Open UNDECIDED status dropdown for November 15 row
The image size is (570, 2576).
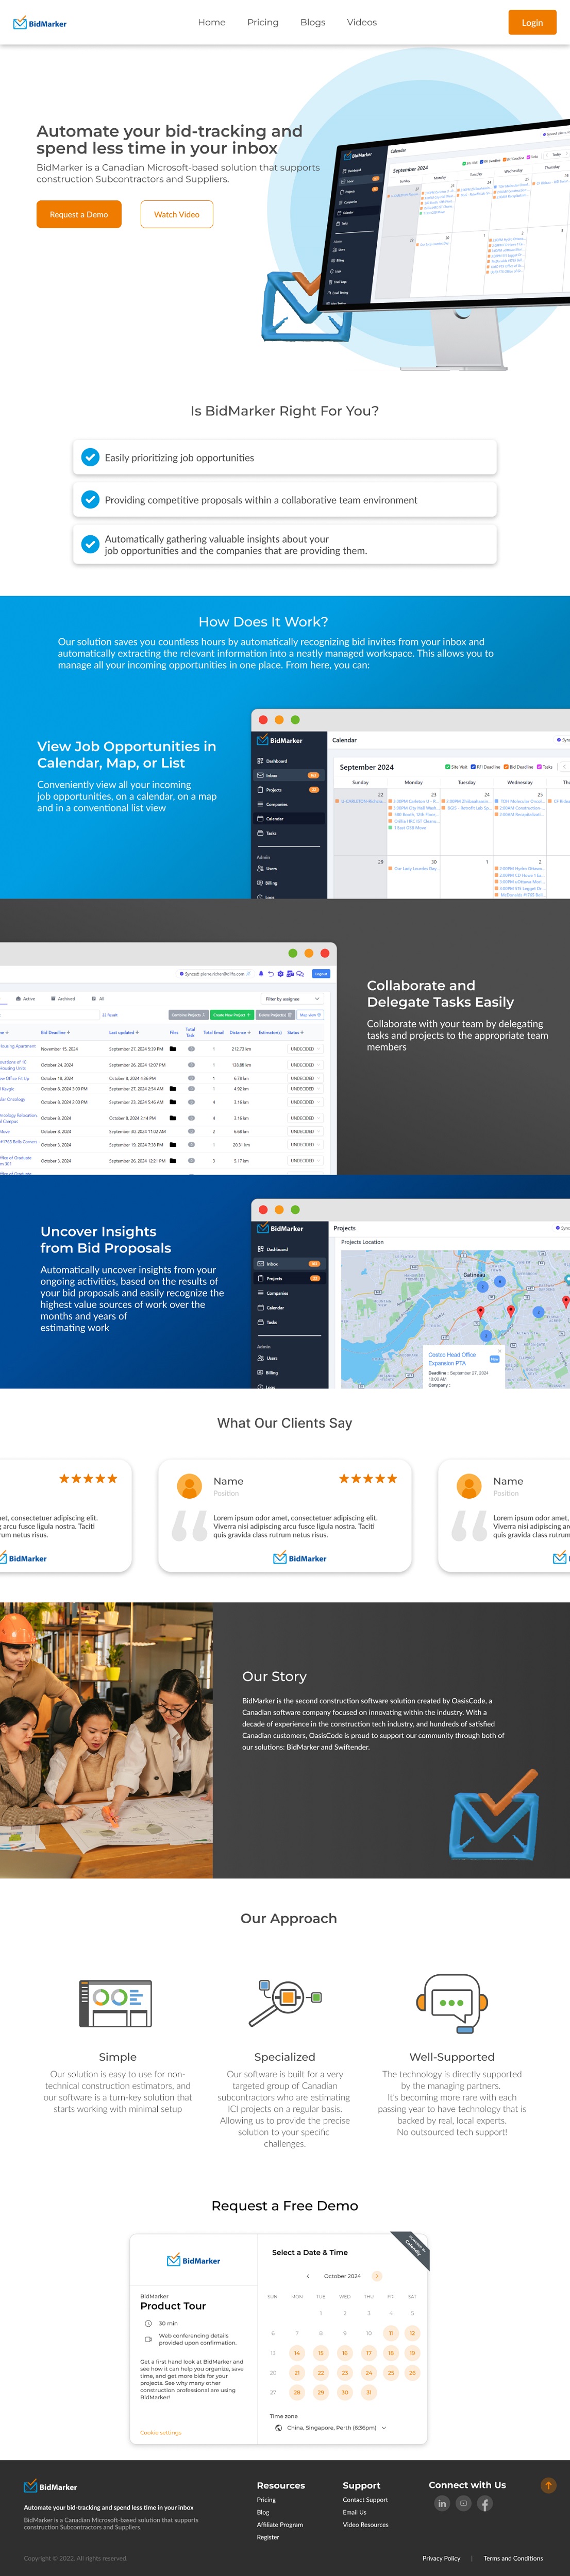[305, 1049]
